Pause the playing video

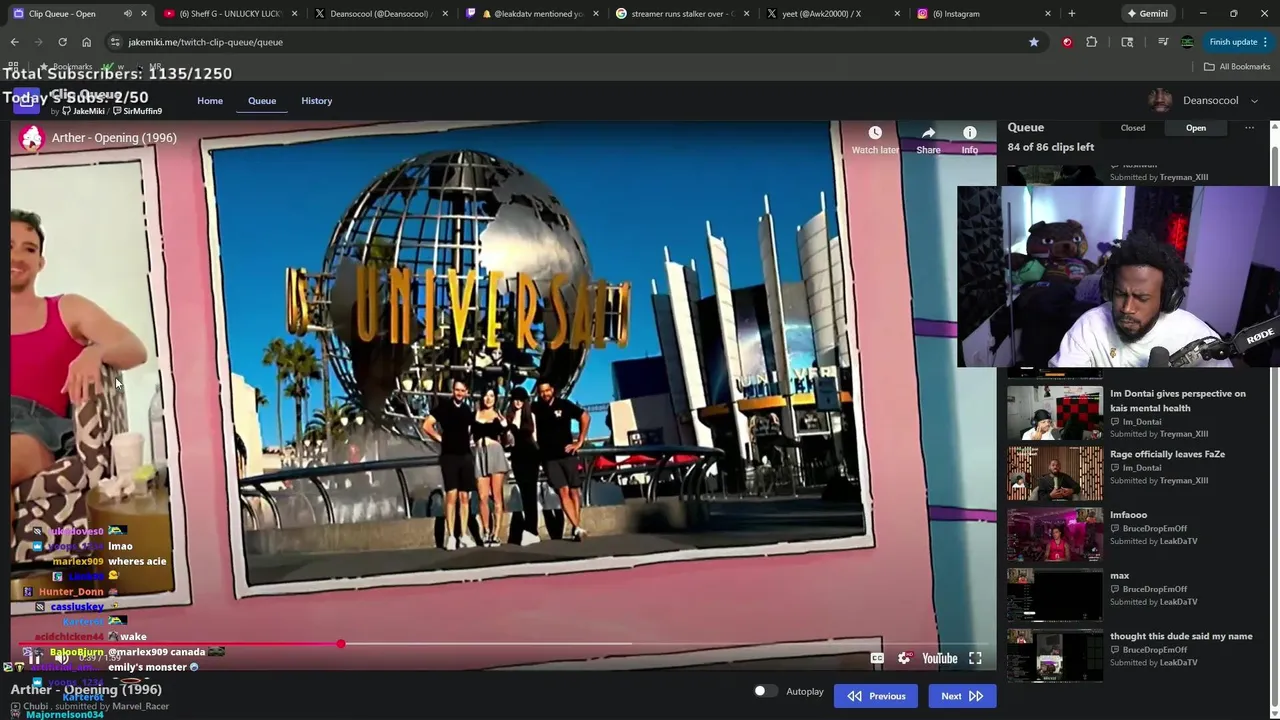34,658
